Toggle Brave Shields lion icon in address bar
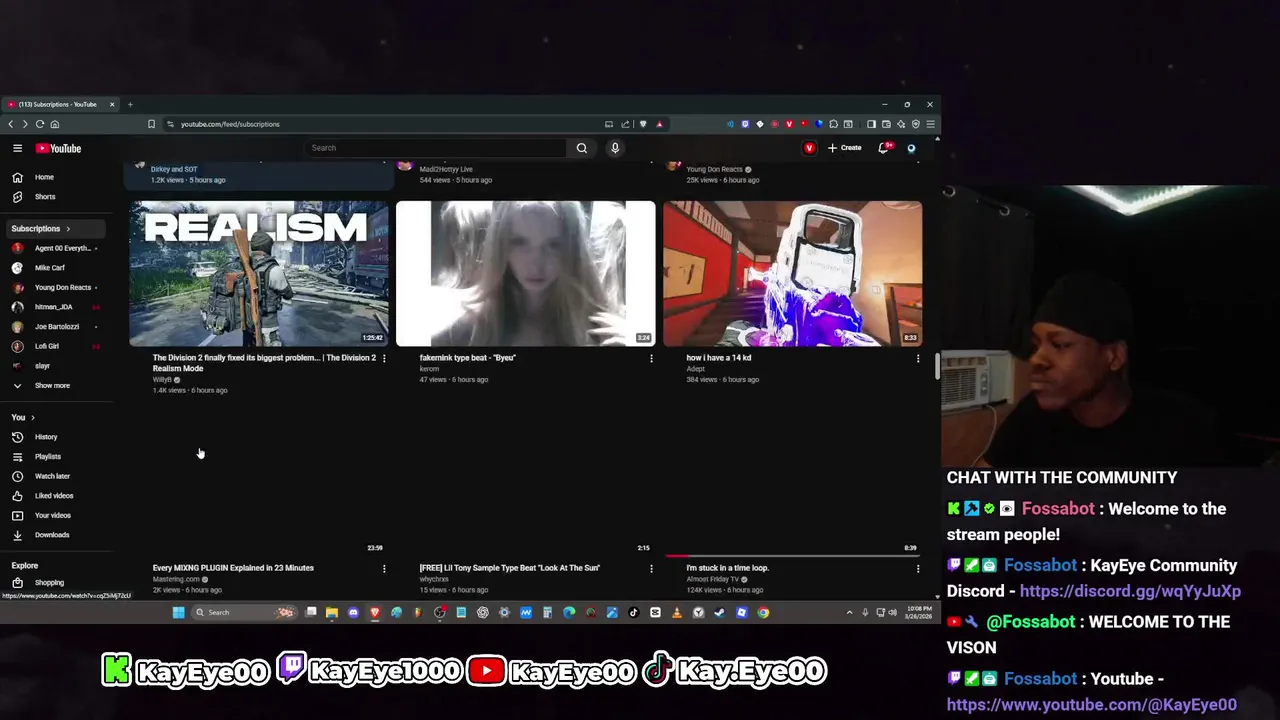Screen dimensions: 1280x720 tap(643, 124)
